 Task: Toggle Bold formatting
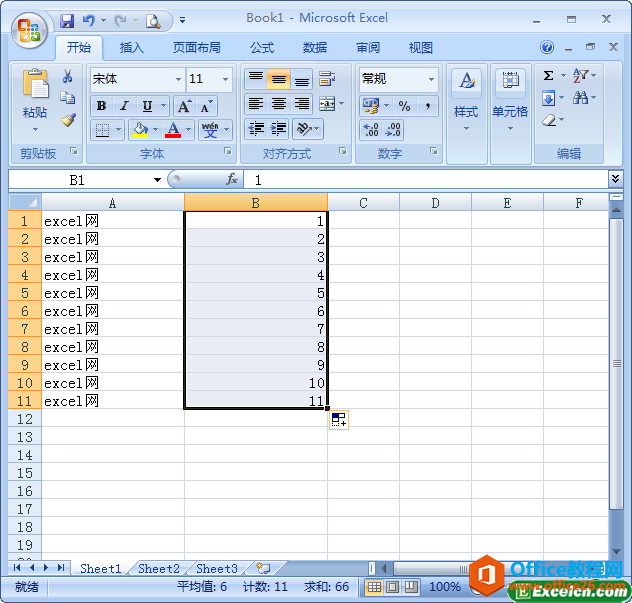click(101, 106)
